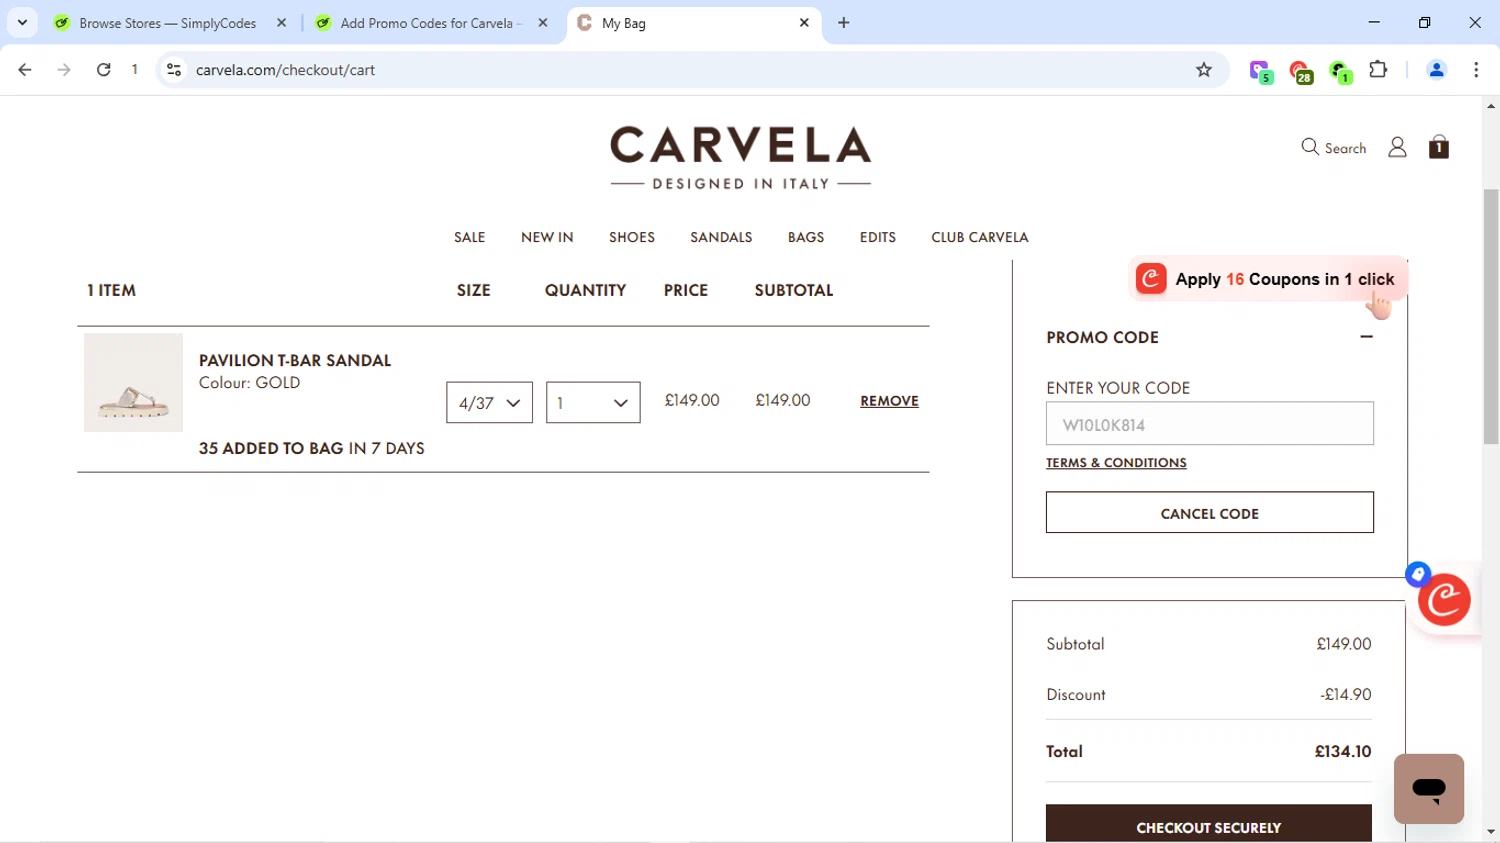Go back to previous page
The width and height of the screenshot is (1500, 843).
tap(25, 69)
